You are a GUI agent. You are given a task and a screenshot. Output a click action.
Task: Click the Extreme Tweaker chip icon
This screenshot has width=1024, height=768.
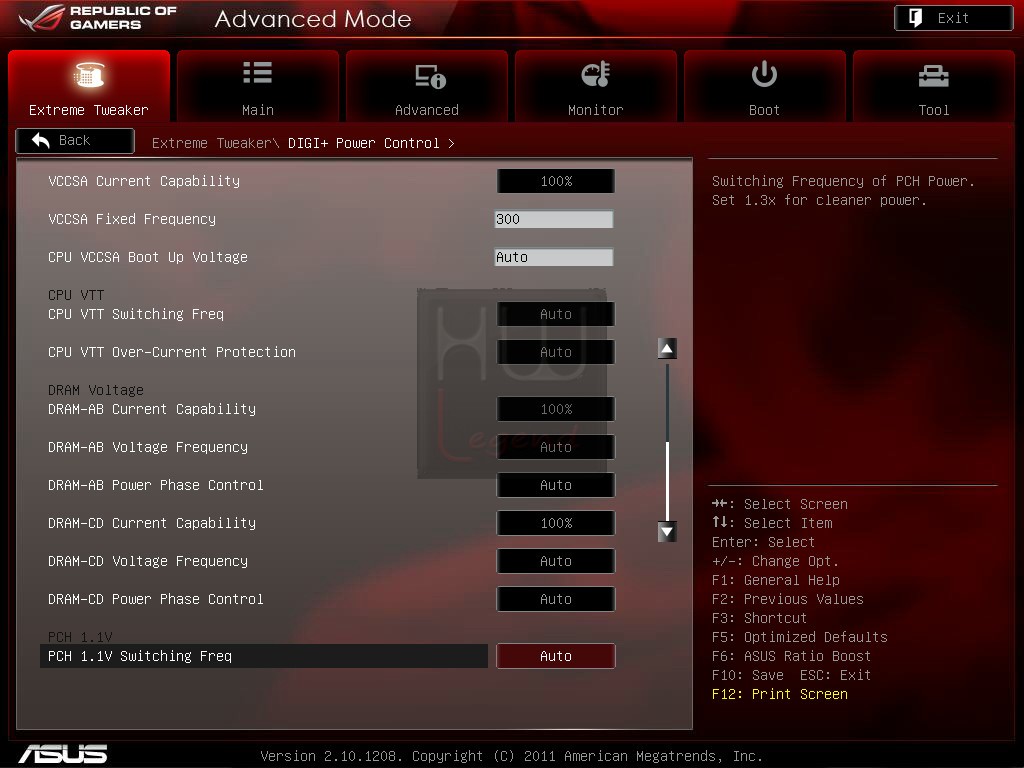89,74
